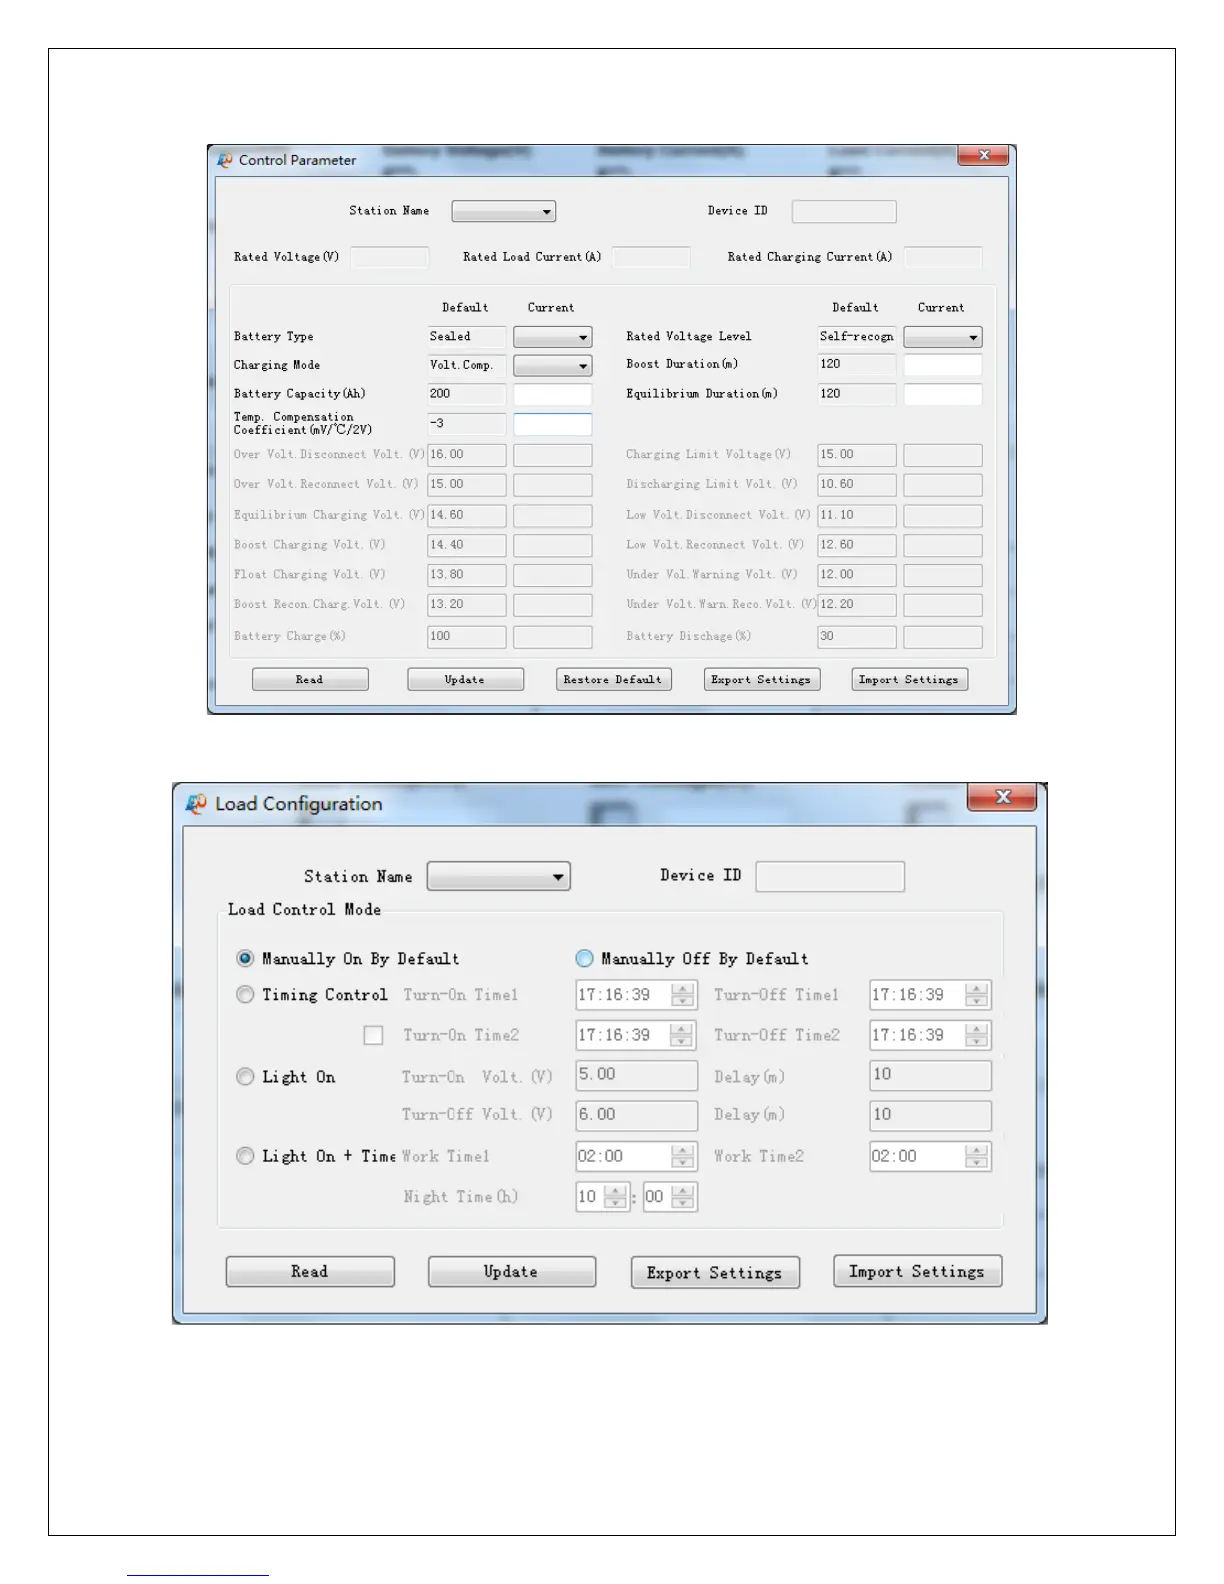The width and height of the screenshot is (1224, 1584).
Task: Click Load Control Mode group label
Action: point(304,909)
